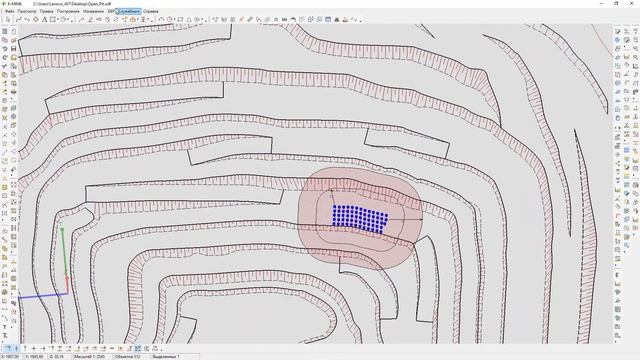Open the Правка menu
The width and height of the screenshot is (640, 360).
coord(47,11)
